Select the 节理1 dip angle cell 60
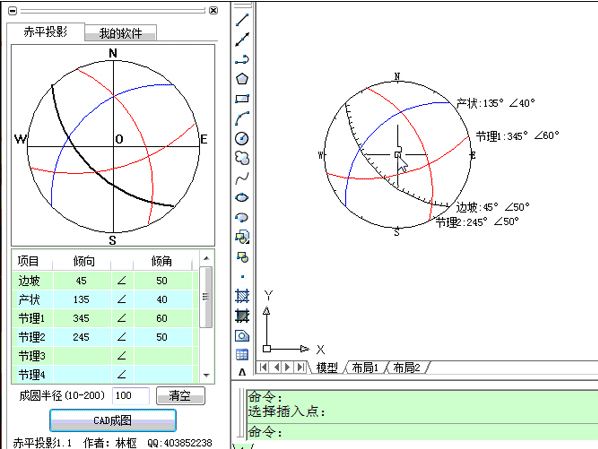Image resolution: width=598 pixels, height=449 pixels. pos(162,318)
